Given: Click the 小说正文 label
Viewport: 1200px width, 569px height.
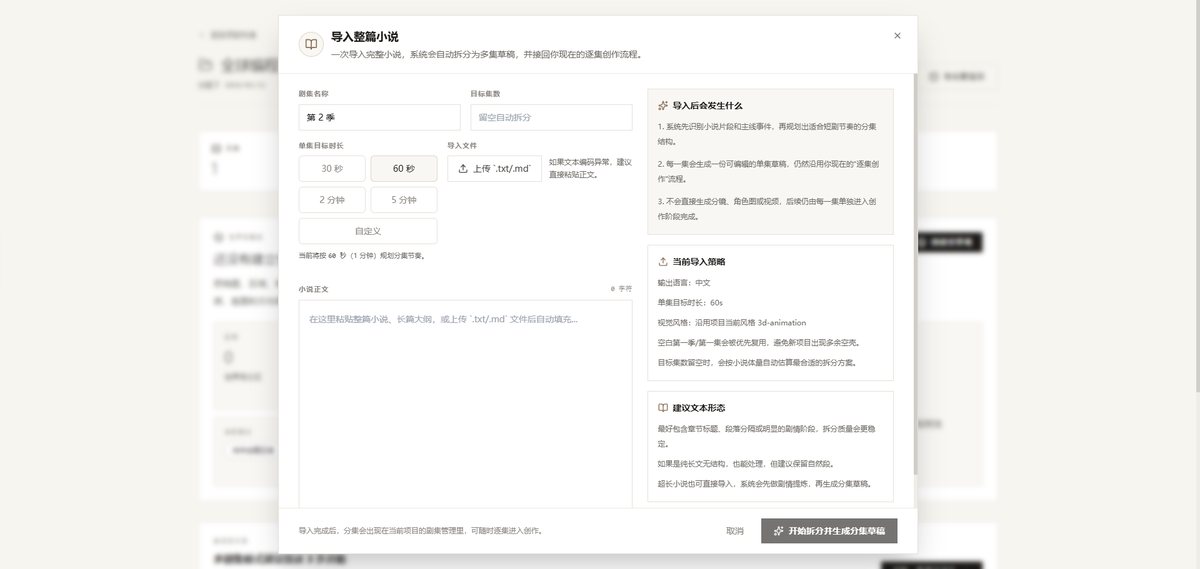Looking at the screenshot, I should pos(313,289).
